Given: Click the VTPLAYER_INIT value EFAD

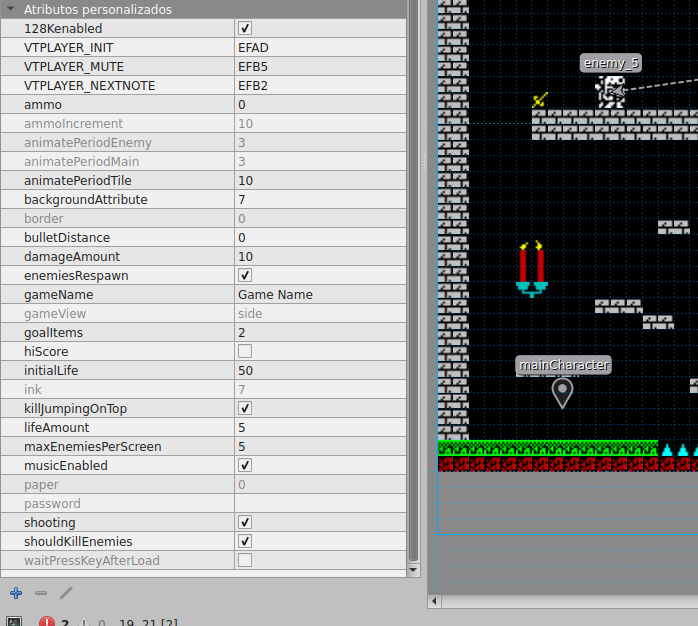Looking at the screenshot, I should [253, 48].
